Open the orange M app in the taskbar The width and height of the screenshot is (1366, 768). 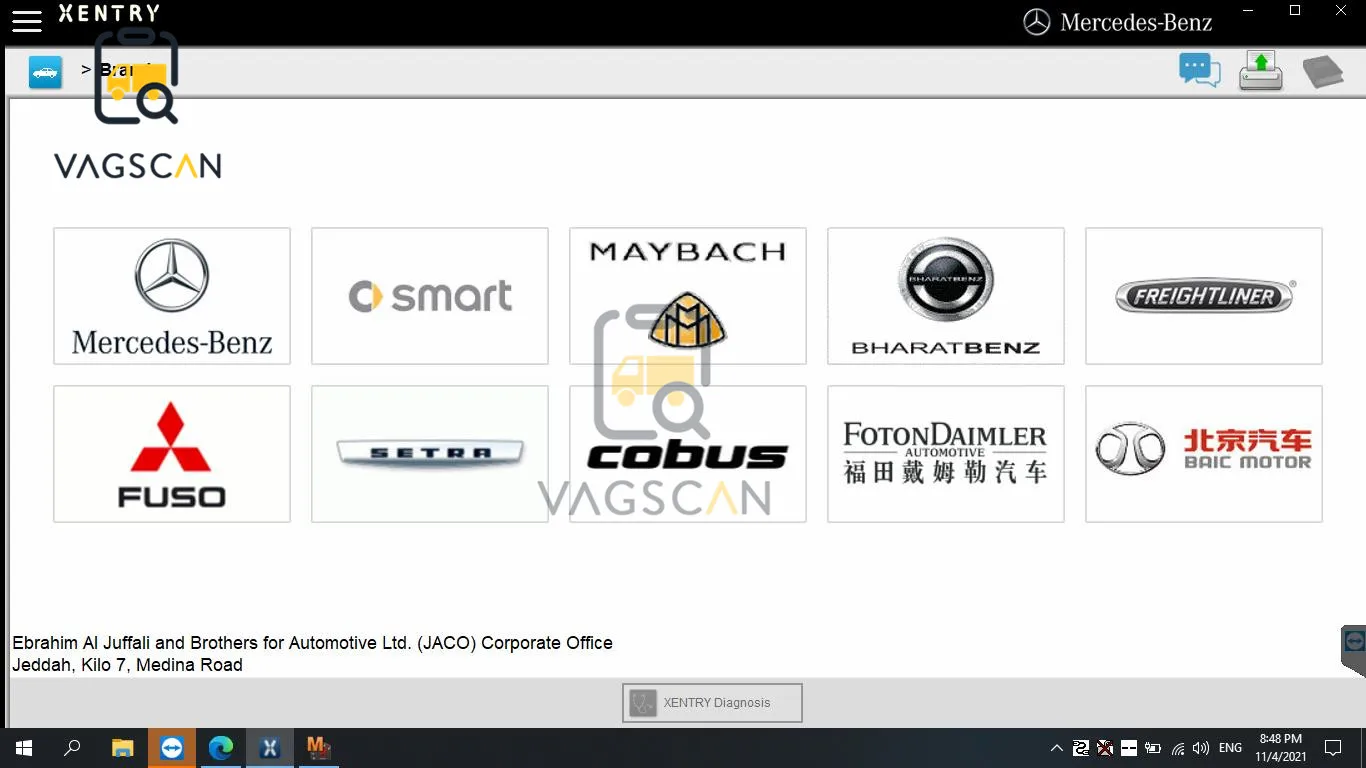319,748
